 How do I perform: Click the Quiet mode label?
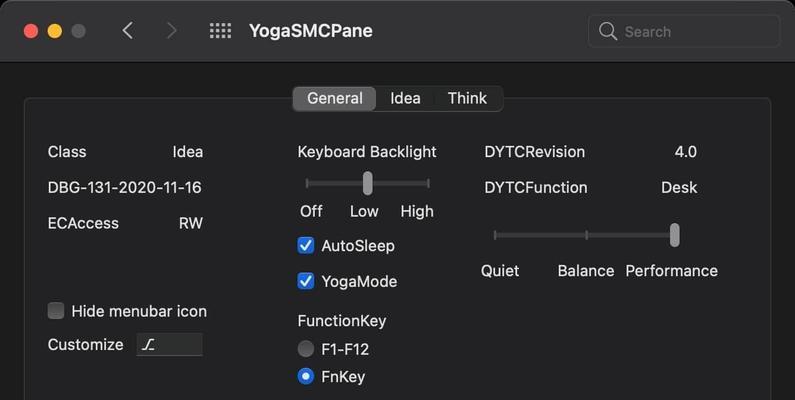[x=500, y=271]
